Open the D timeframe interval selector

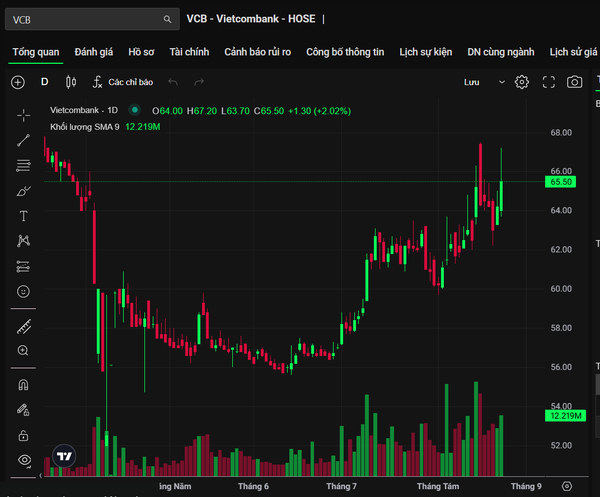(44, 82)
